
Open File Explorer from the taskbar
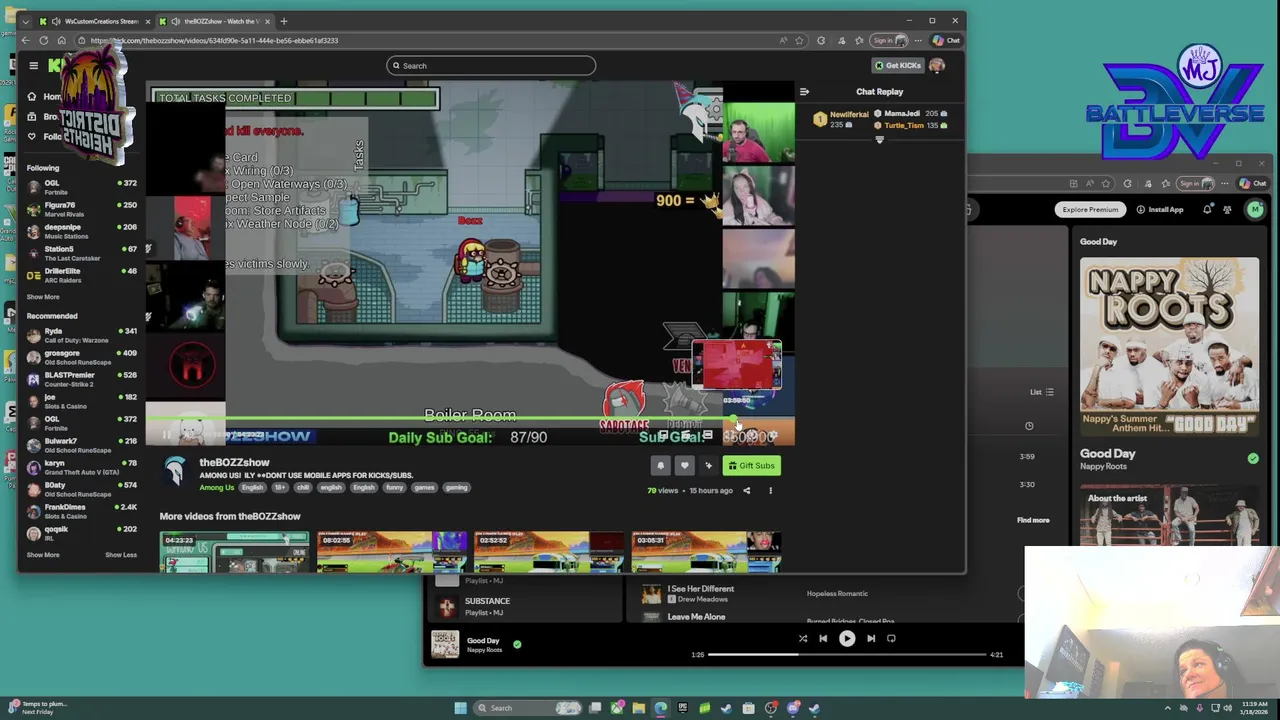(x=638, y=708)
